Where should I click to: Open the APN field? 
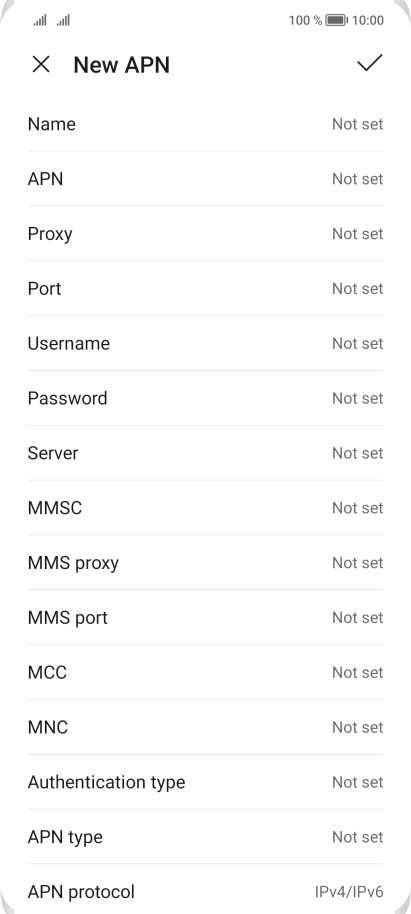(x=205, y=179)
